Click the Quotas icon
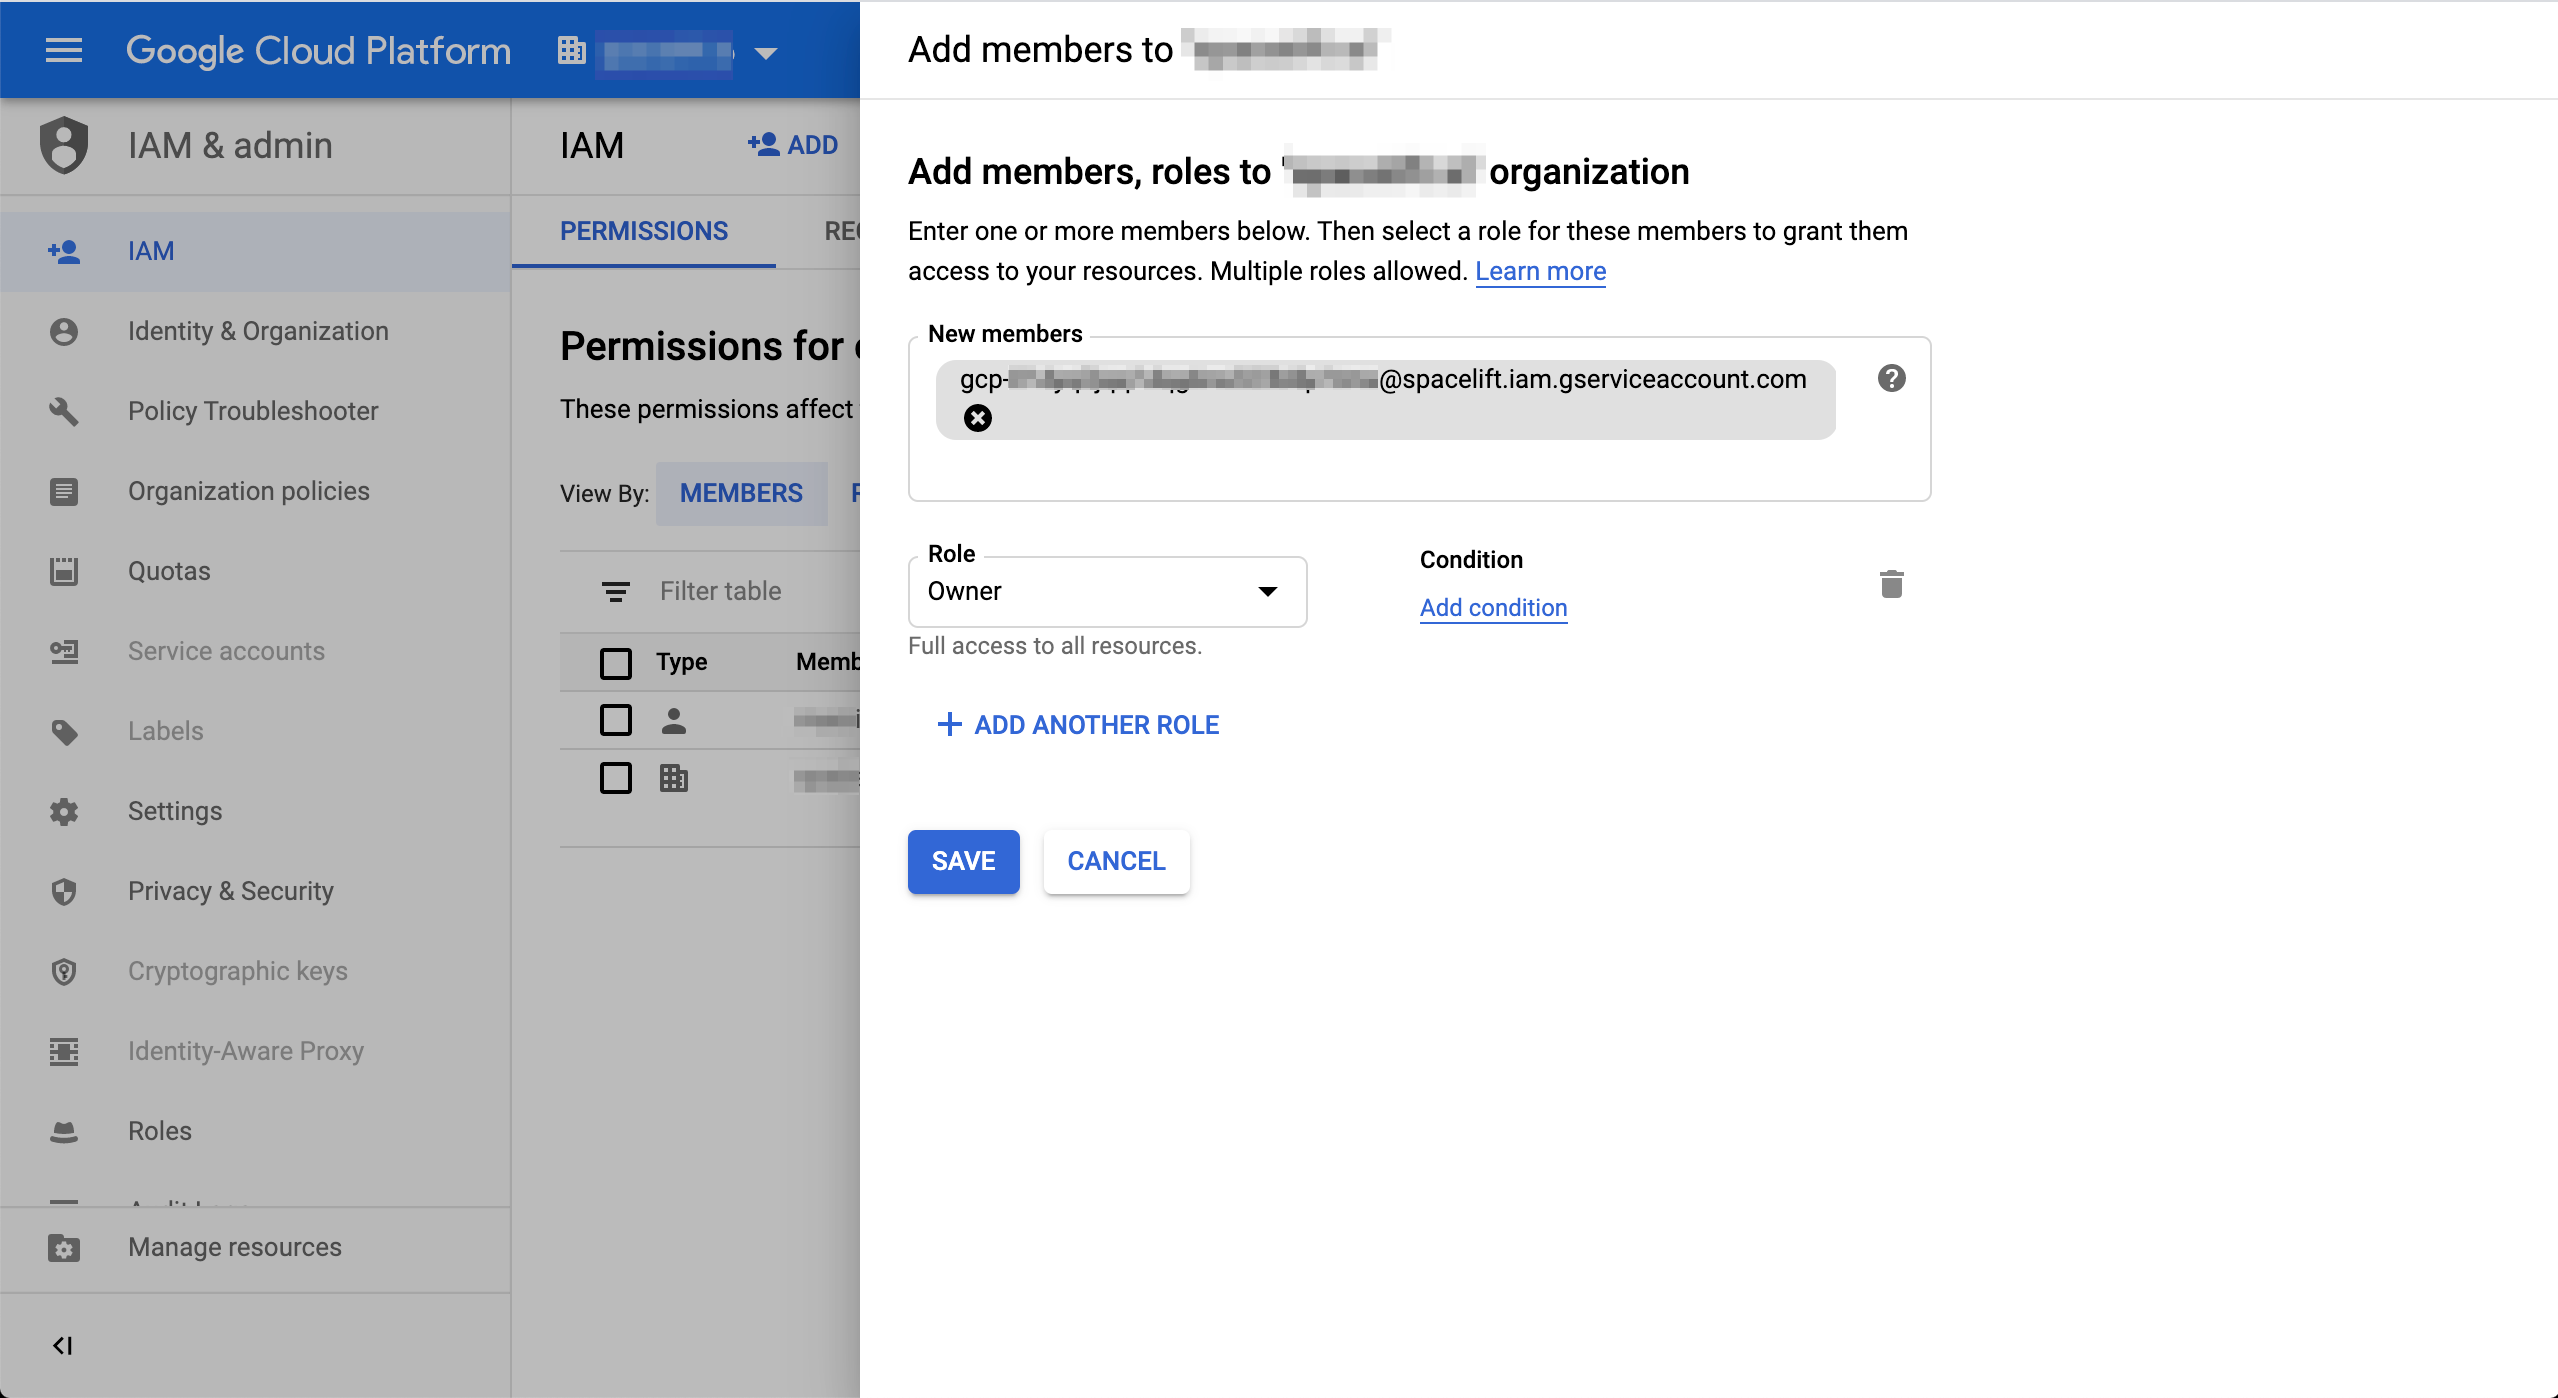Viewport: 2558px width, 1398px height. point(64,571)
